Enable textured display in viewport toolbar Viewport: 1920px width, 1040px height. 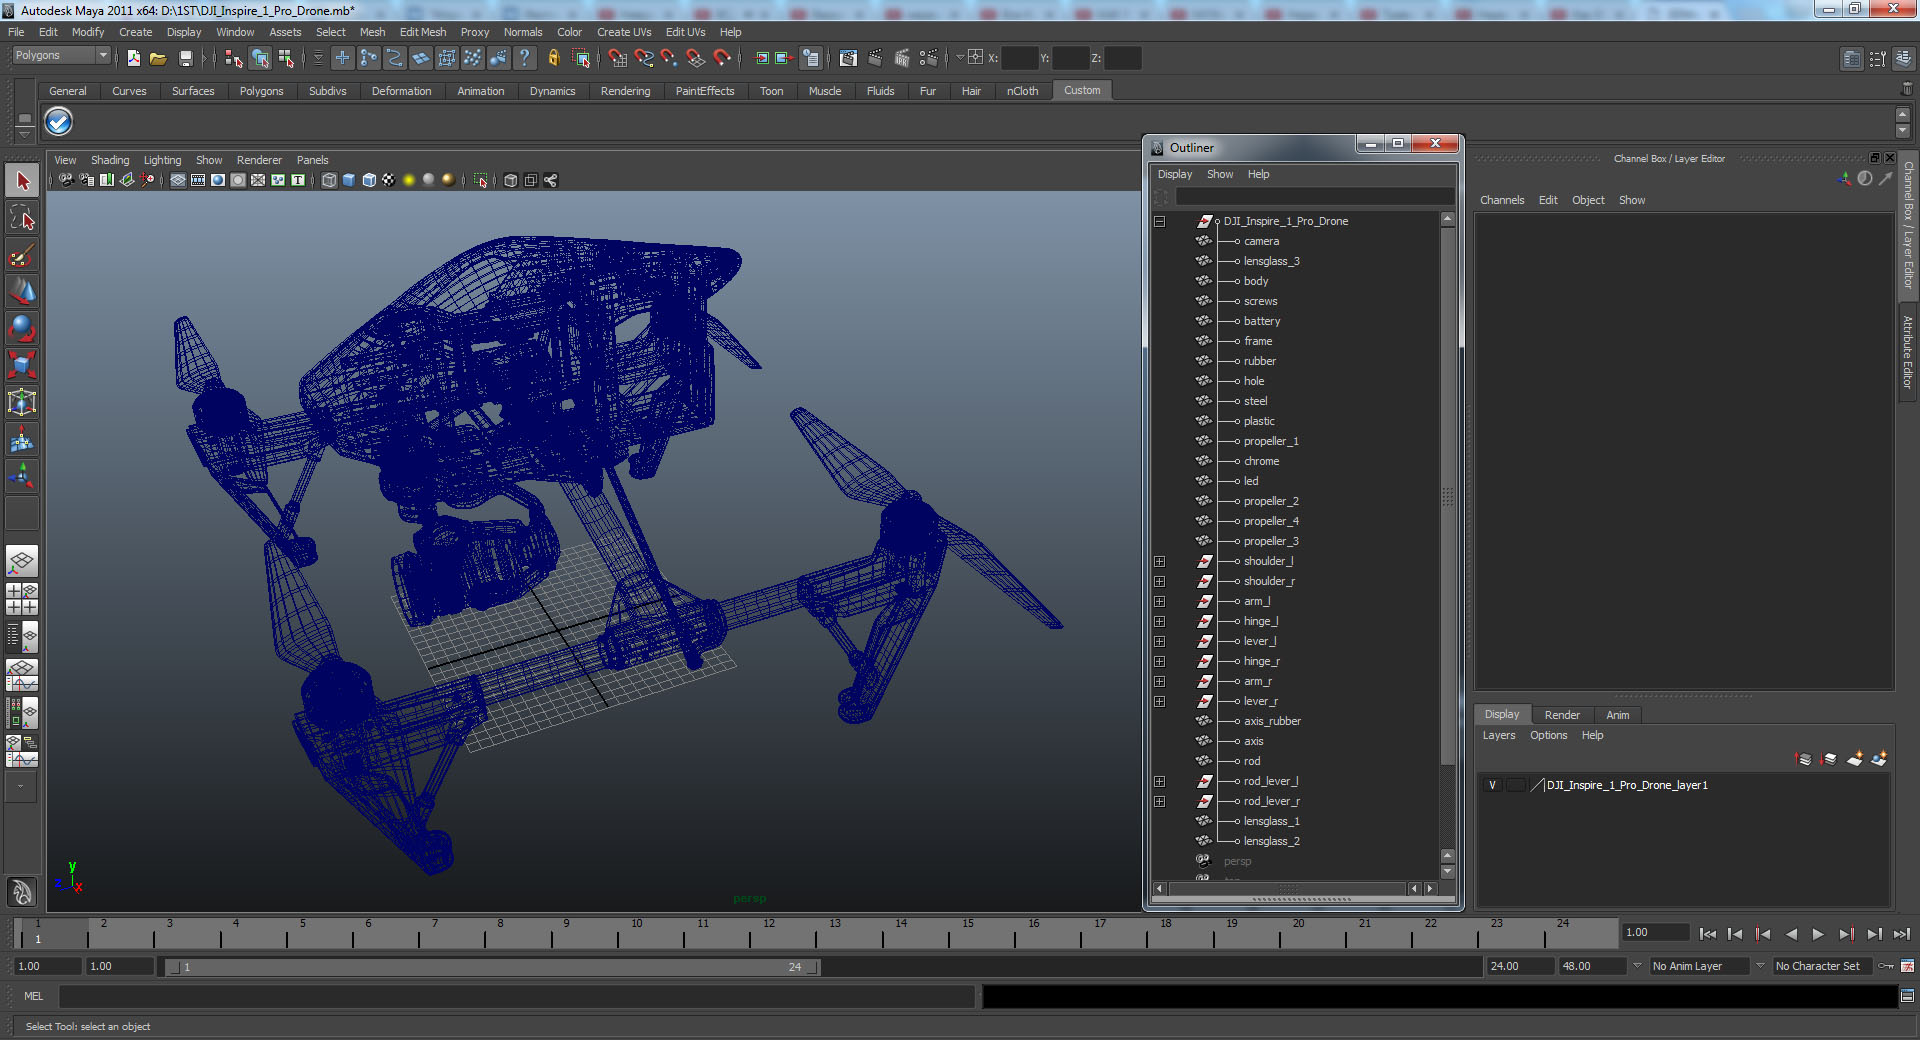(389, 180)
